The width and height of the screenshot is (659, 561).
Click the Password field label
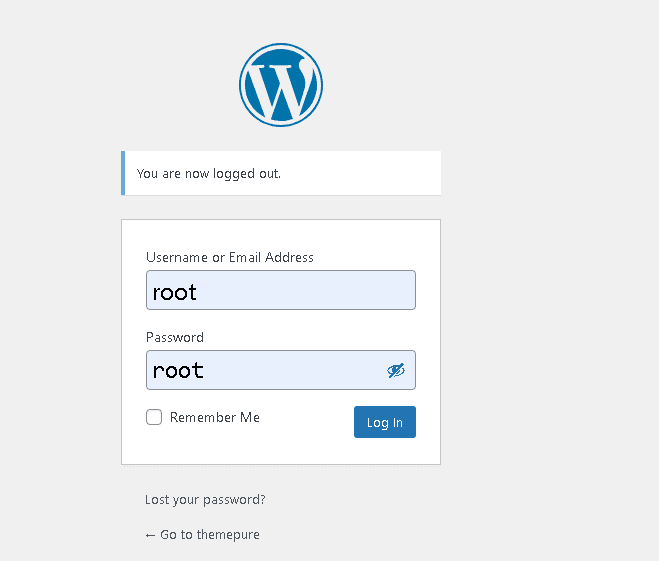pos(175,337)
